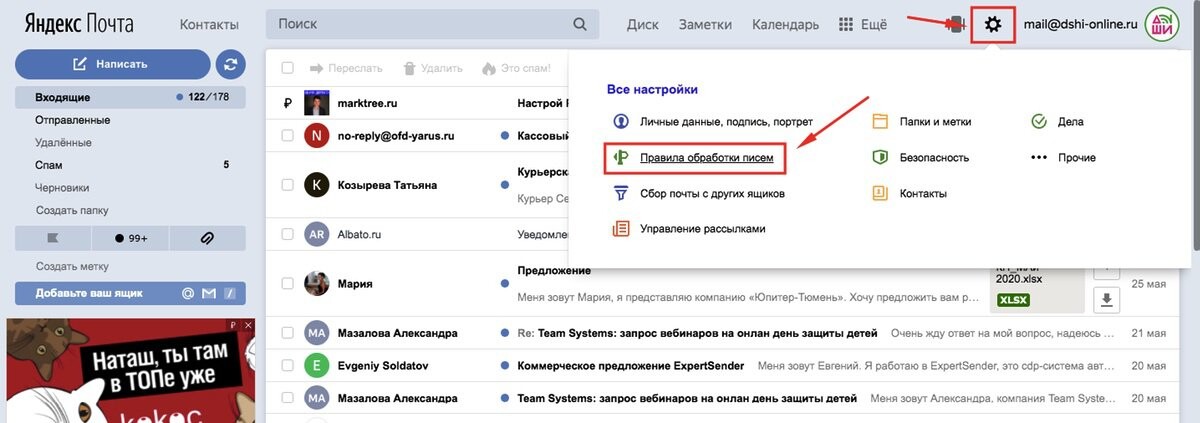The width and height of the screenshot is (1200, 423).
Task: Click the contacts book icon in settings
Action: 880,193
